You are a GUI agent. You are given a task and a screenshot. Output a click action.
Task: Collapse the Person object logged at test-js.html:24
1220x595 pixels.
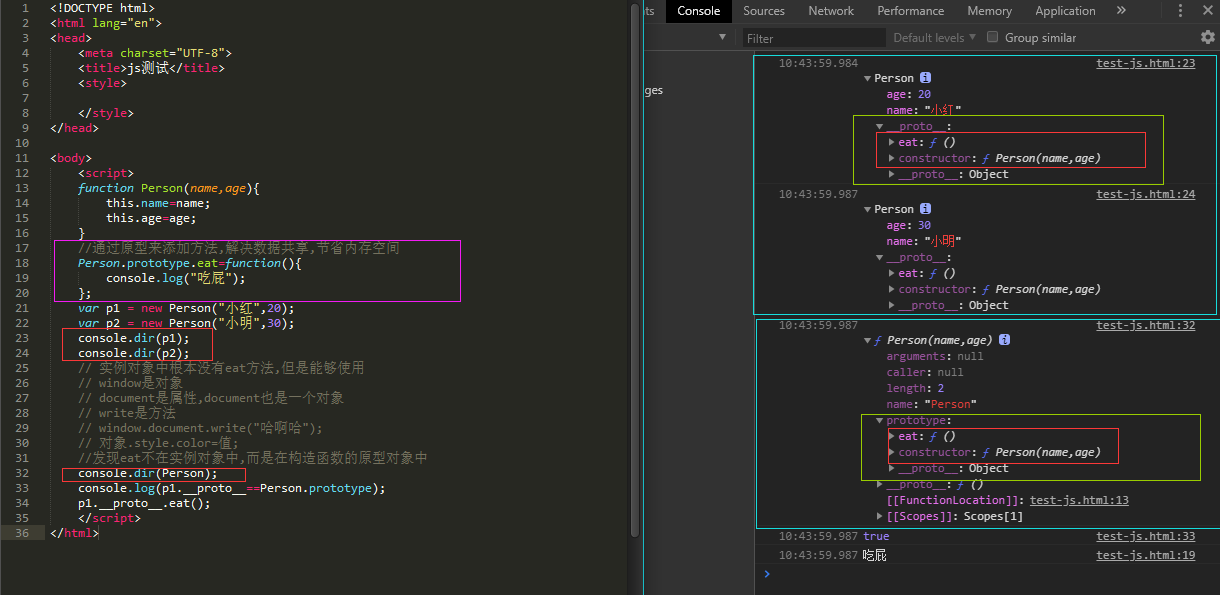[x=868, y=209]
